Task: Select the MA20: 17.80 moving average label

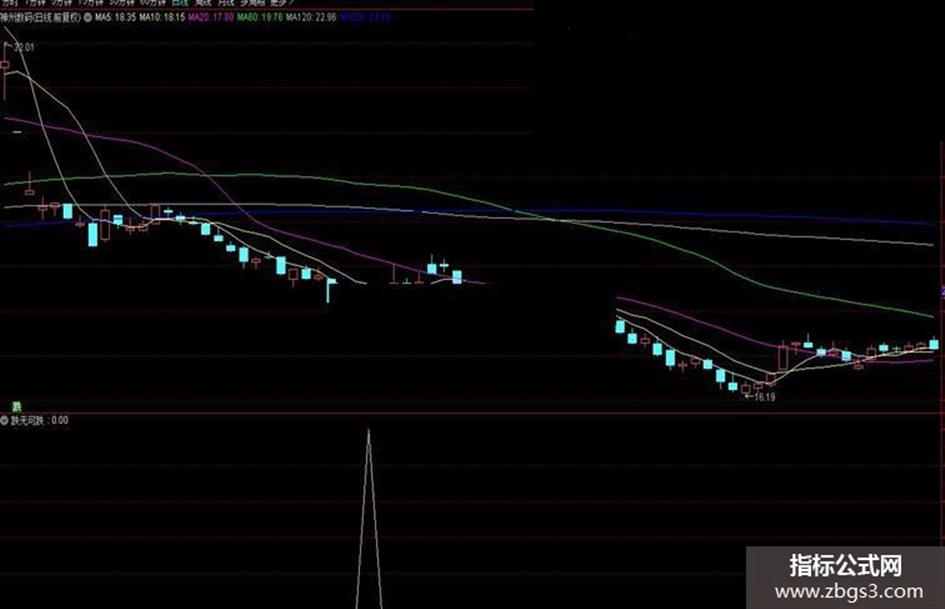Action: tap(211, 17)
